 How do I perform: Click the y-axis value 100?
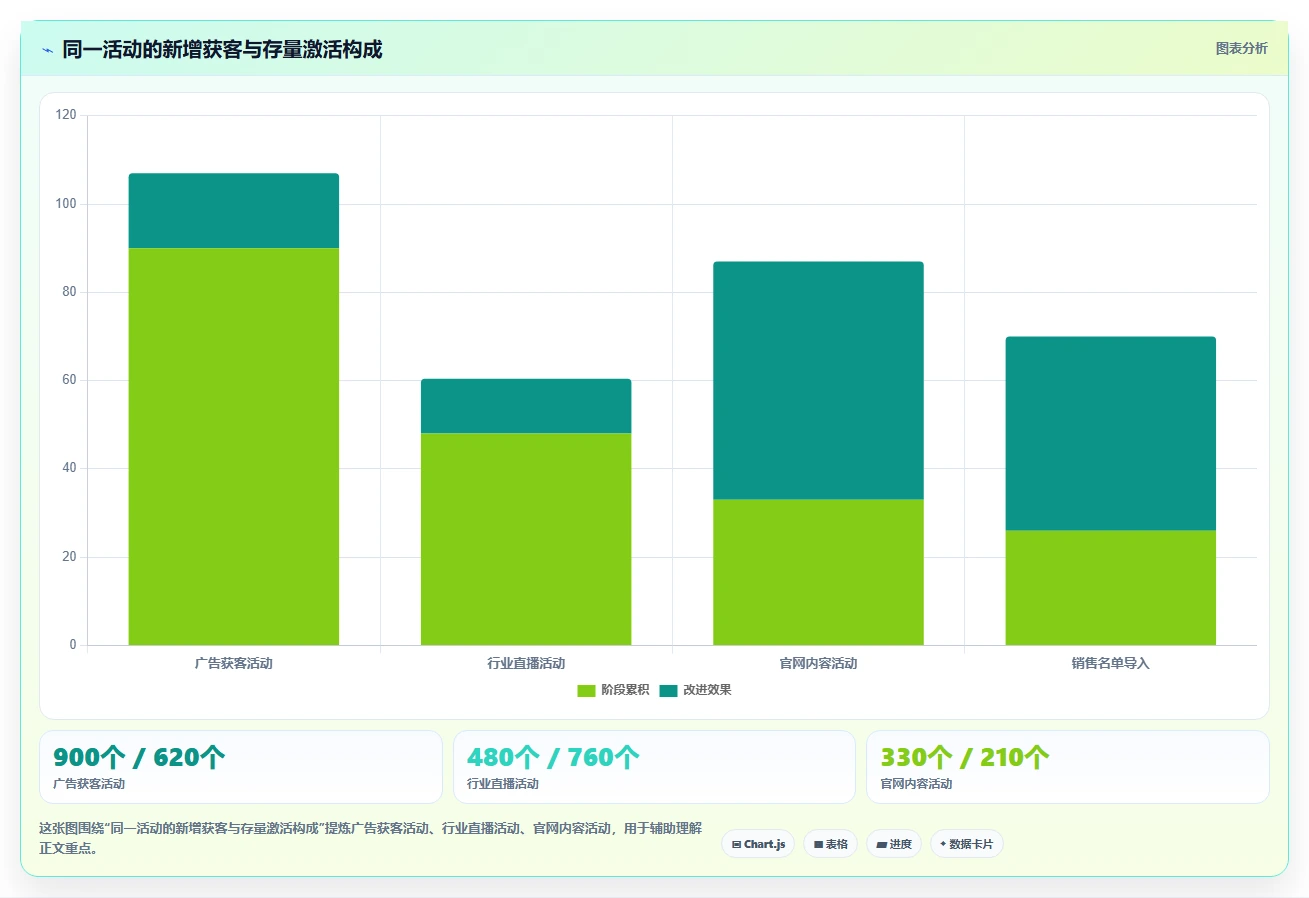click(x=66, y=204)
